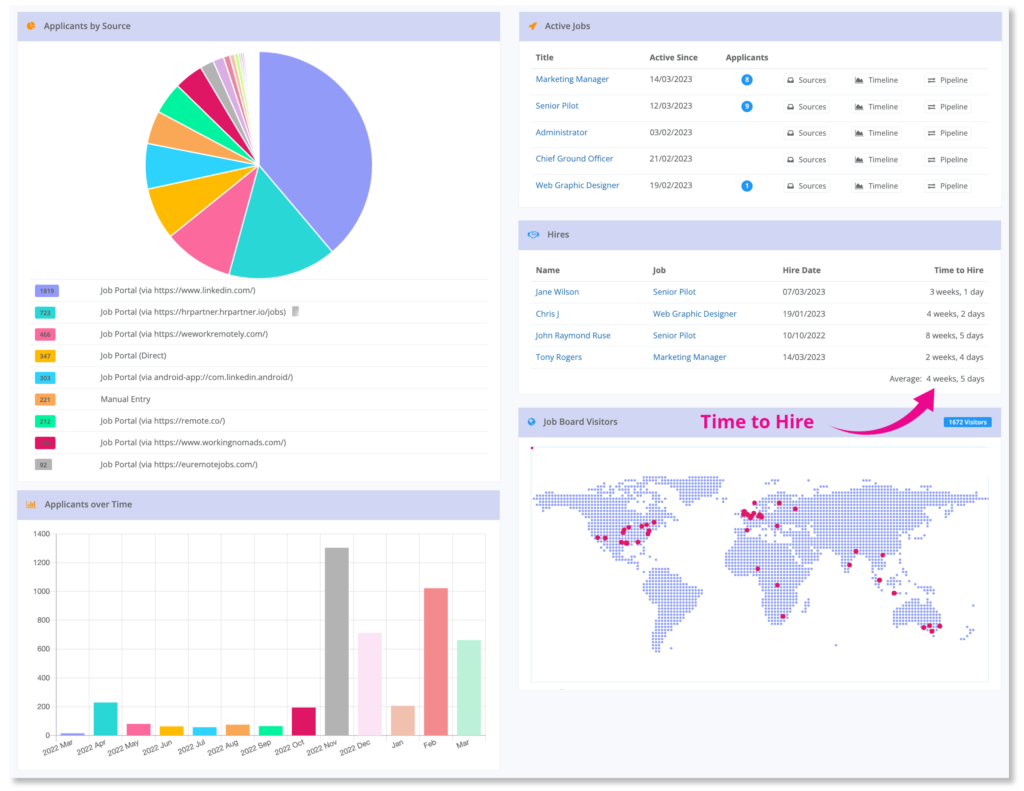Click the Applicants over Time bar chart icon
Screen dimensions: 1024x791
tap(31, 504)
